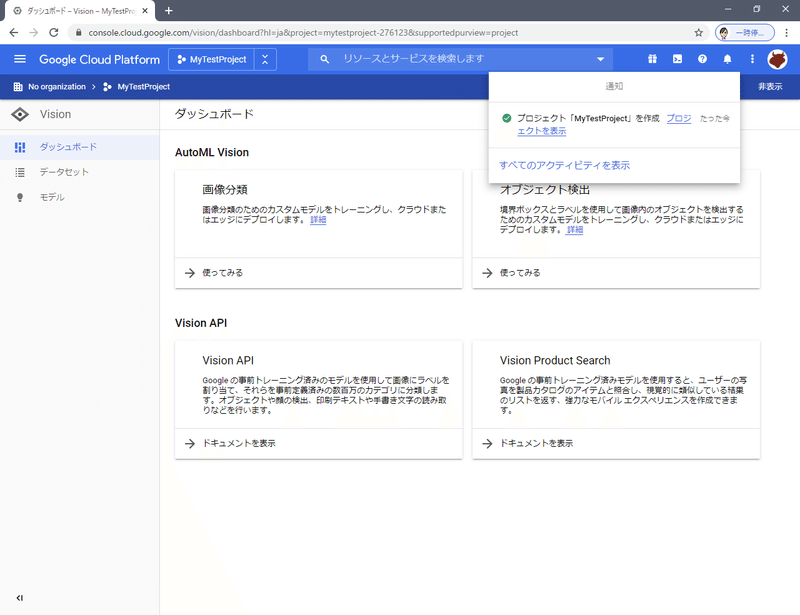Click arrow icon in 画像分類 card footer
The height and width of the screenshot is (615, 800).
tap(190, 273)
